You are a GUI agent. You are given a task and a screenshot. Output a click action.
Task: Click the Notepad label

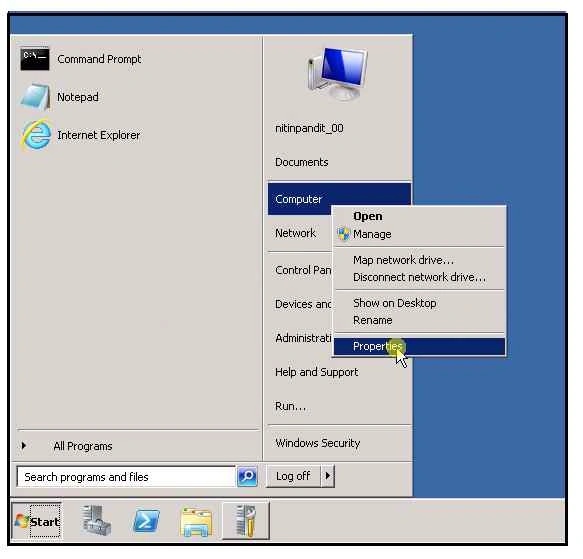coord(78,97)
